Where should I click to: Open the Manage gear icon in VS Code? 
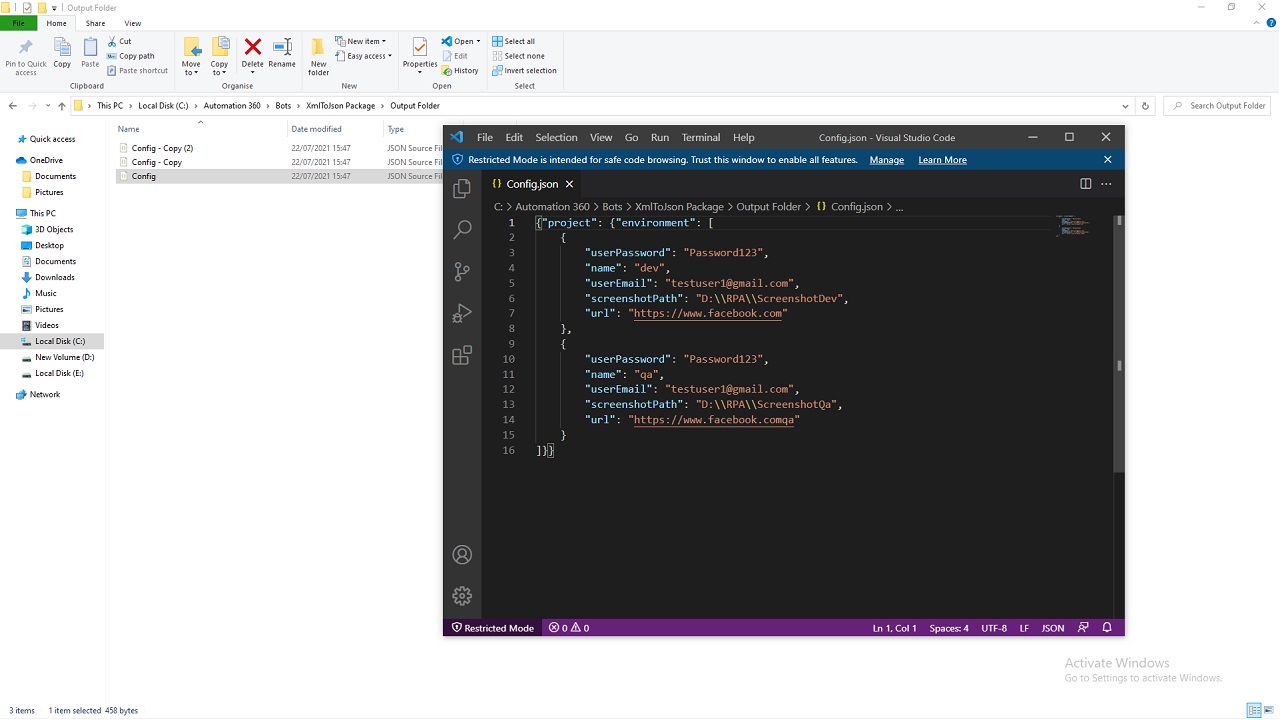click(x=462, y=596)
